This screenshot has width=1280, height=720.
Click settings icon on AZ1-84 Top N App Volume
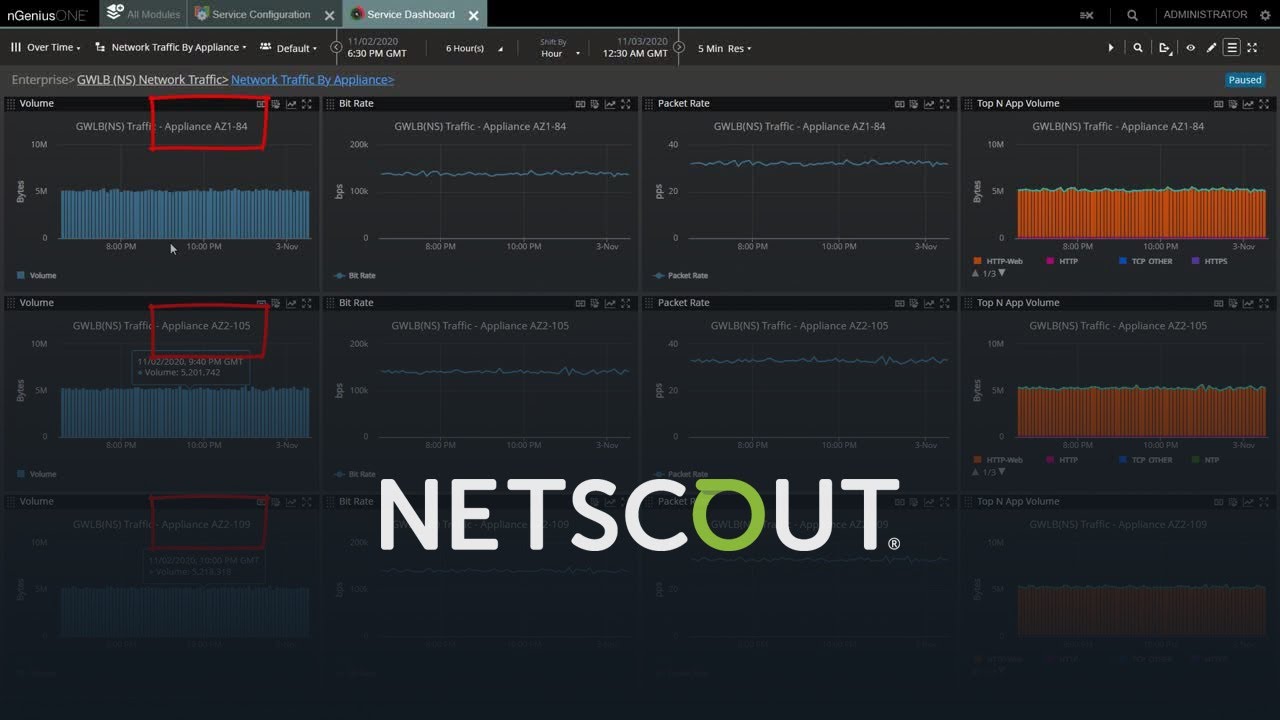coord(1234,104)
